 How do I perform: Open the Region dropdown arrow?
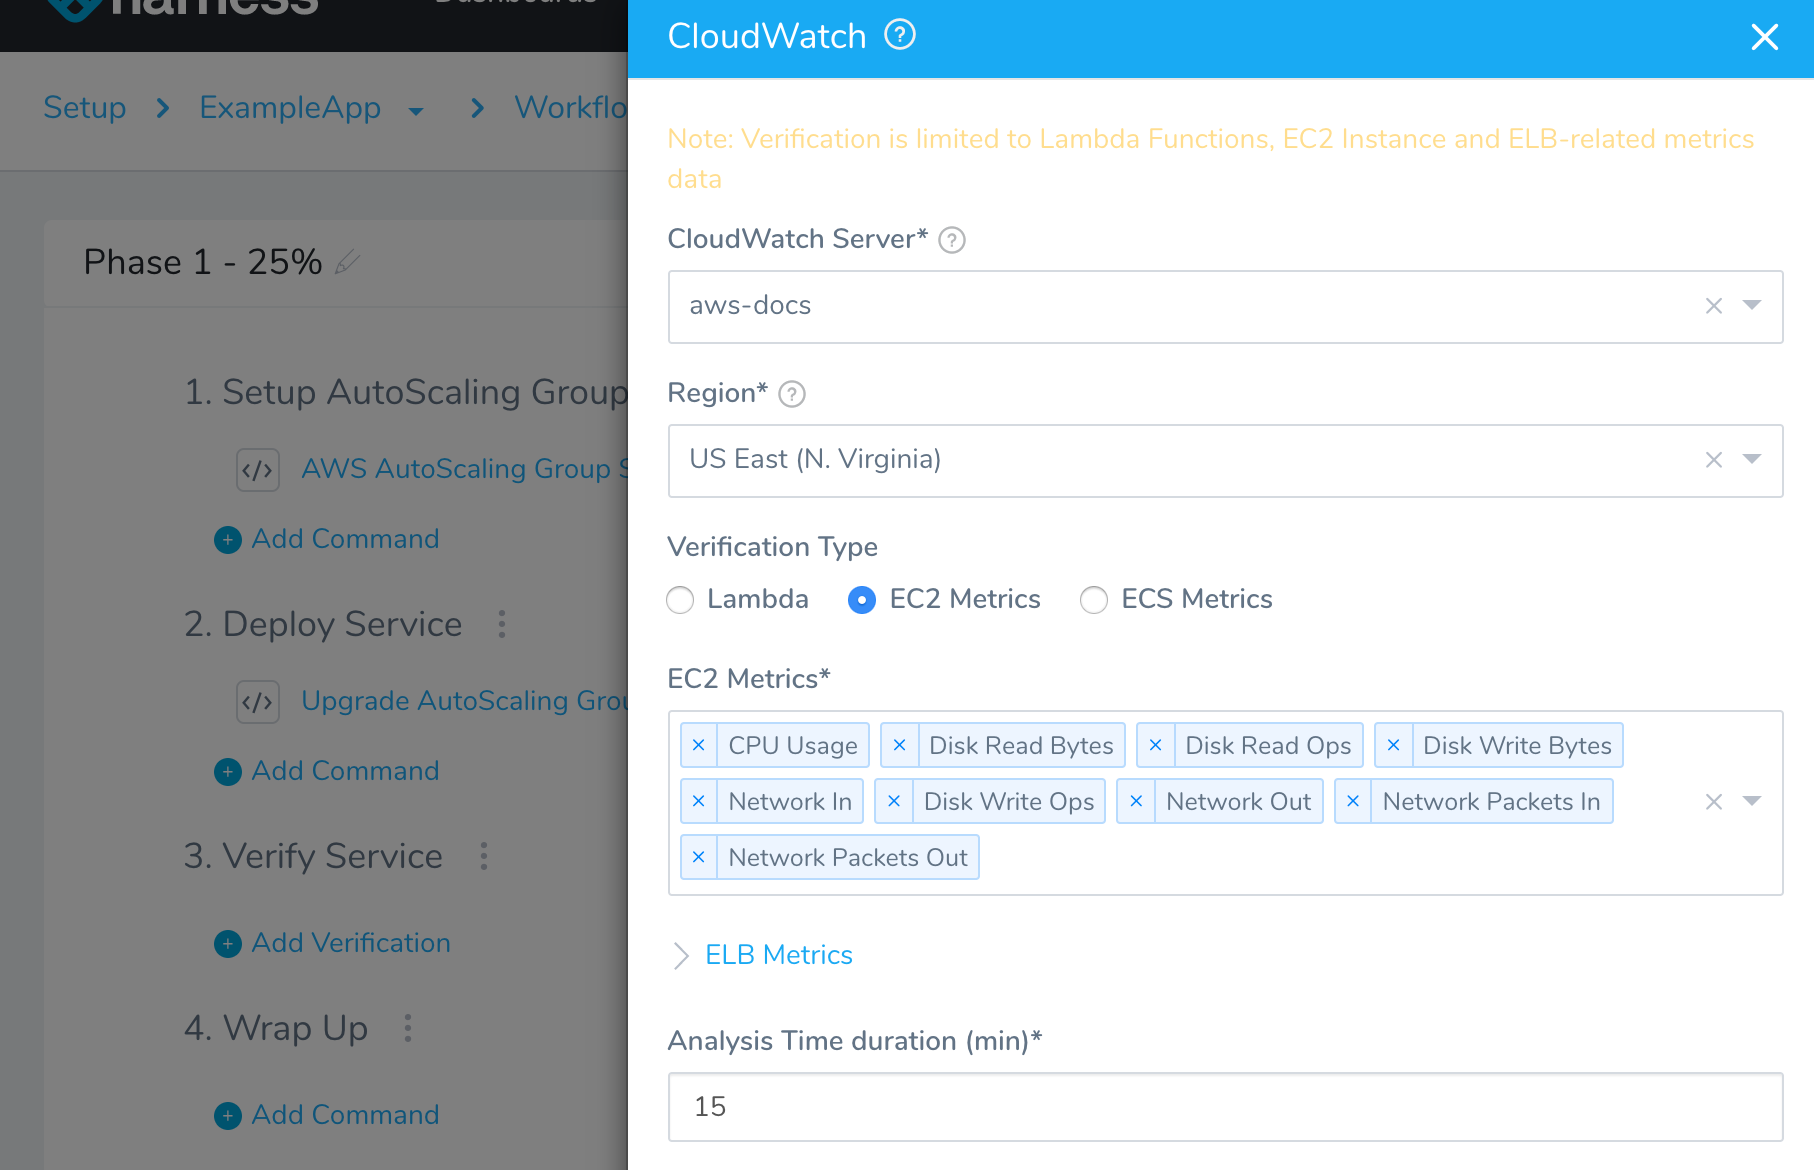pyautogui.click(x=1752, y=459)
